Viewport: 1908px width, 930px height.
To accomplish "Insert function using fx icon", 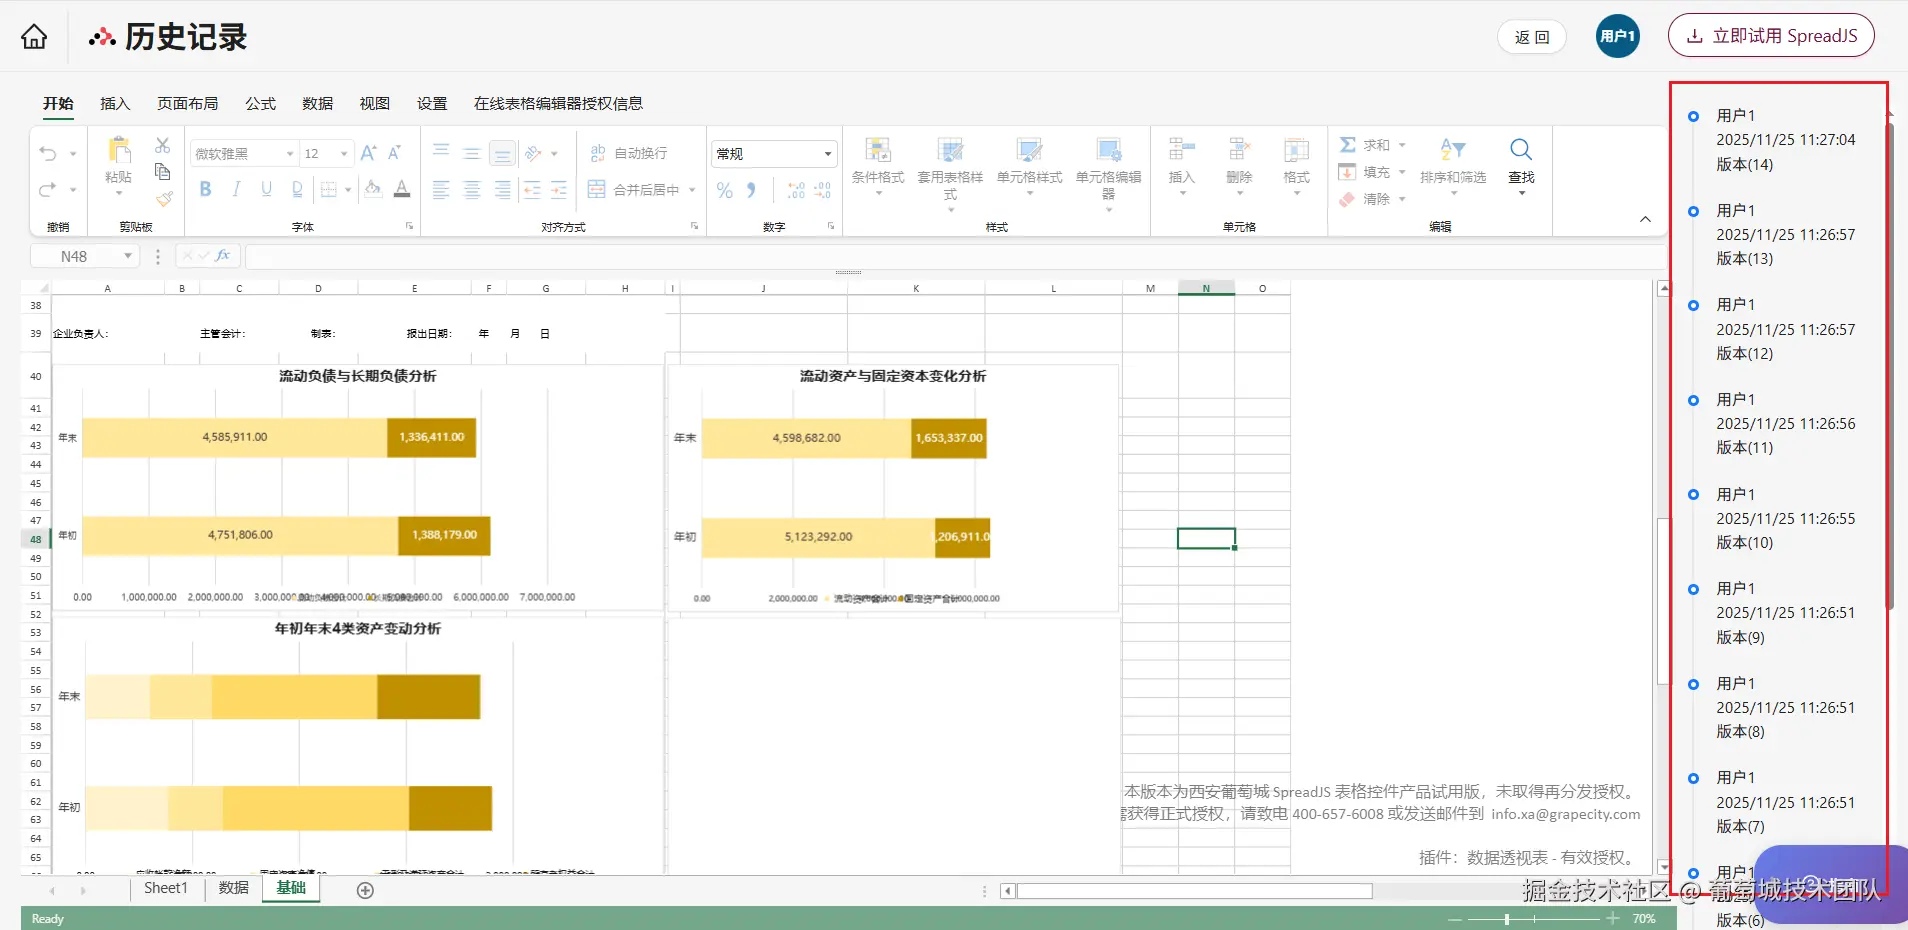I will click(223, 256).
